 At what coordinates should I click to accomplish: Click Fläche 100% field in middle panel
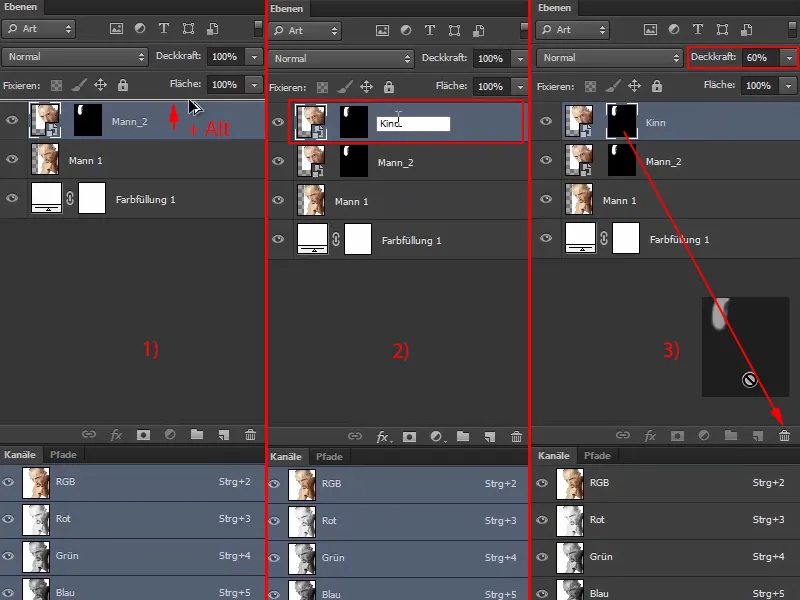click(492, 86)
